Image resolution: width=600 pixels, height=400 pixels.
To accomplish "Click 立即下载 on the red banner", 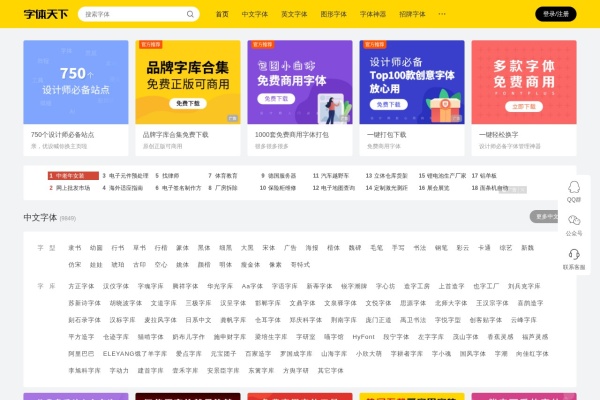I will (524, 106).
